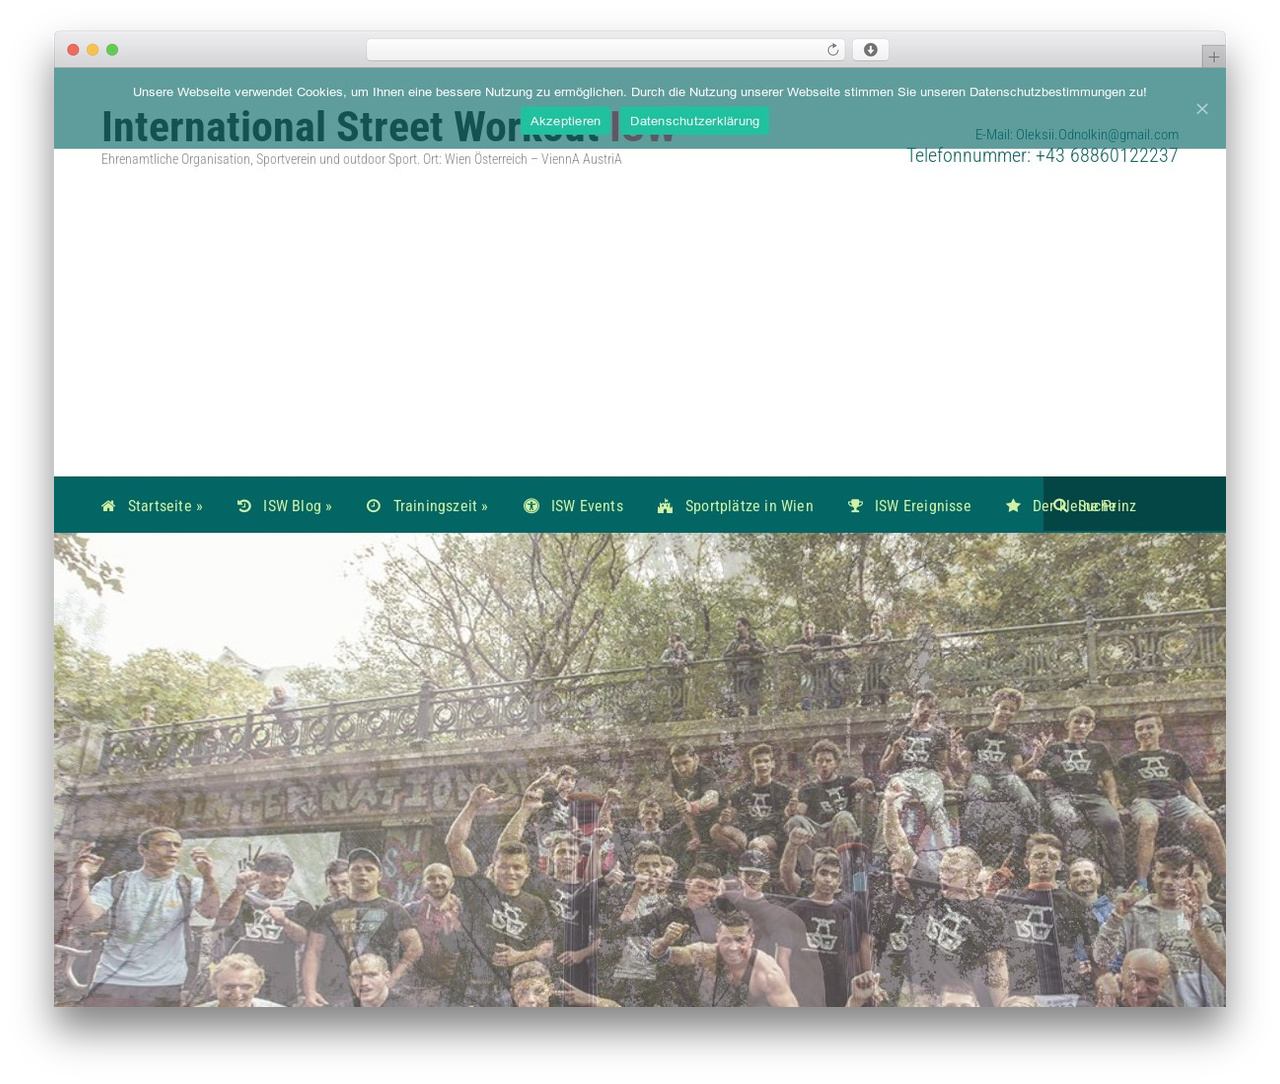
Task: Expand the Trainingszeit » menu
Action: tap(427, 506)
